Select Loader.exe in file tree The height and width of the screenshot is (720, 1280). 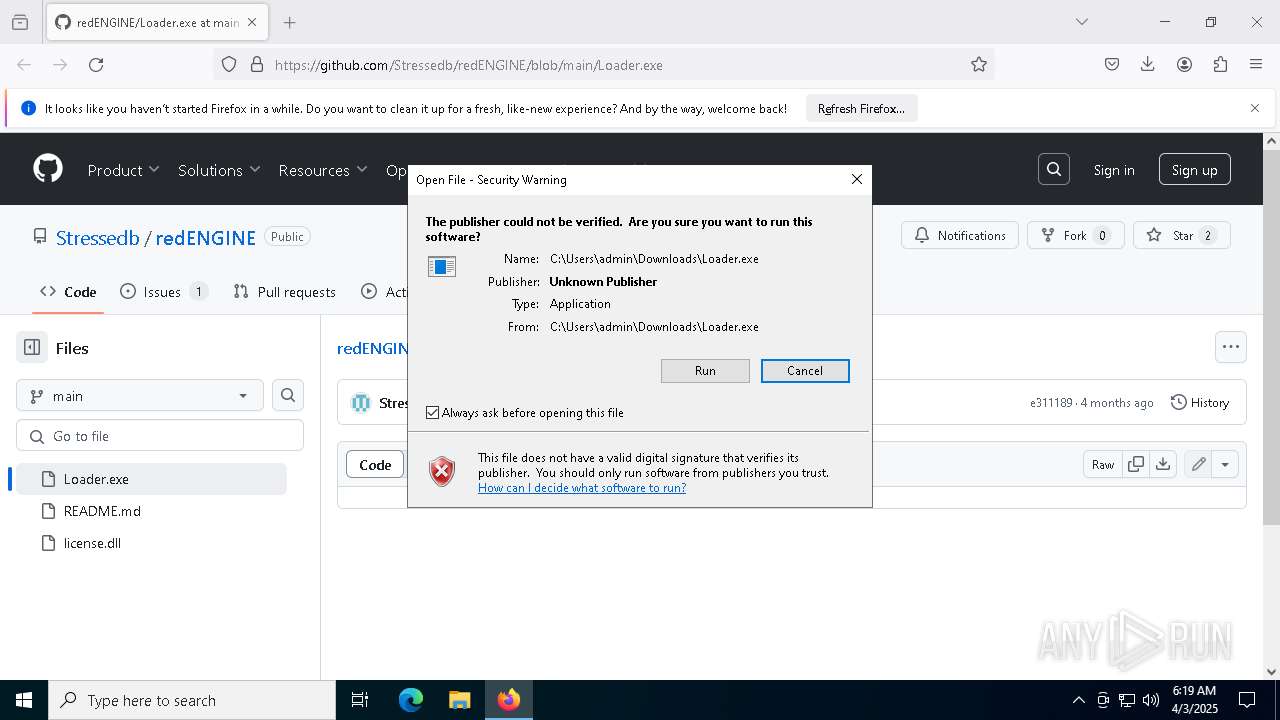point(151,479)
